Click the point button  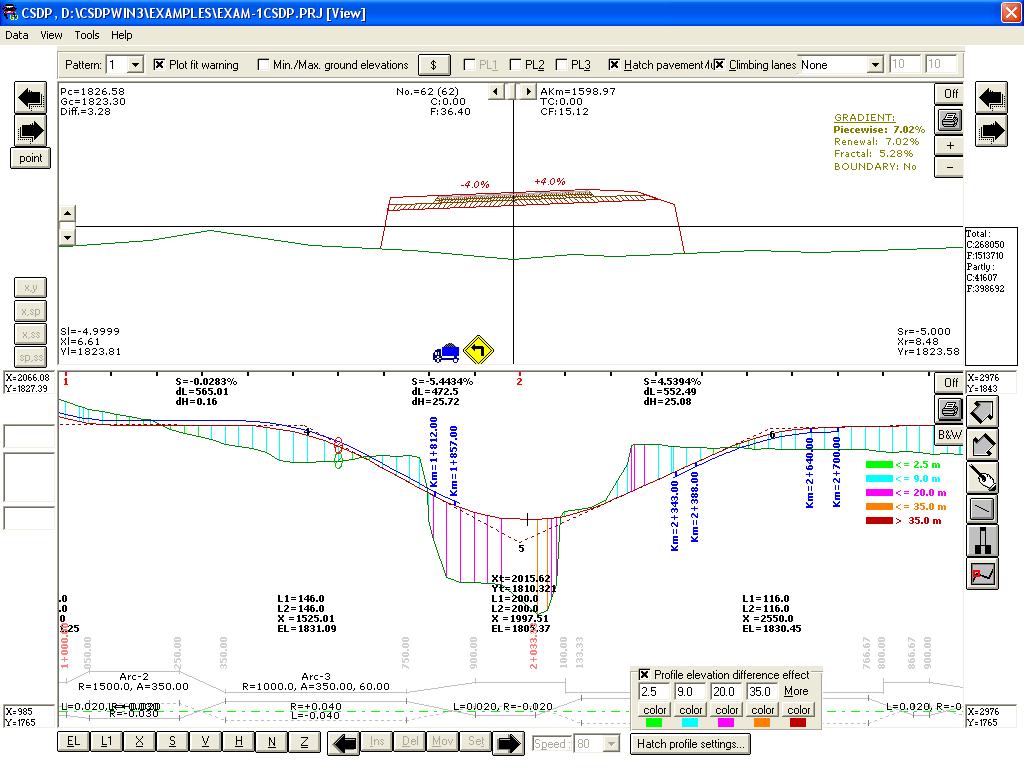(x=31, y=158)
